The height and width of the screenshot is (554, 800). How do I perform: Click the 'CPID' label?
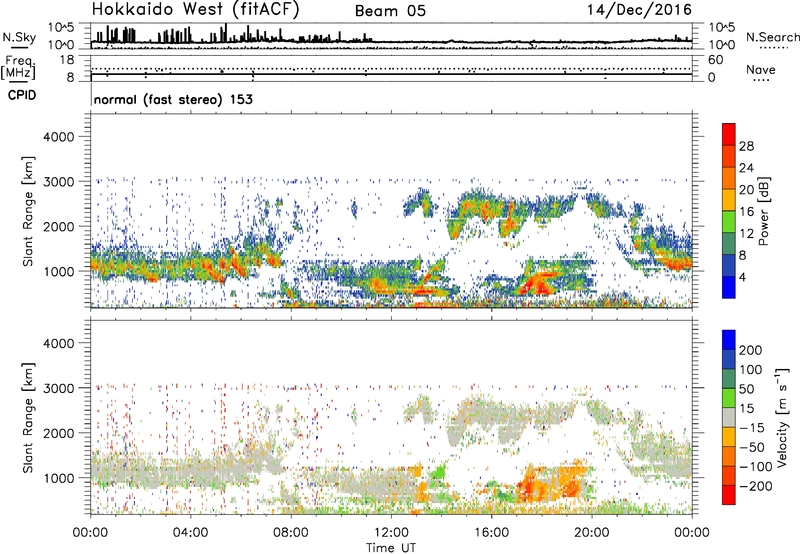click(x=22, y=95)
